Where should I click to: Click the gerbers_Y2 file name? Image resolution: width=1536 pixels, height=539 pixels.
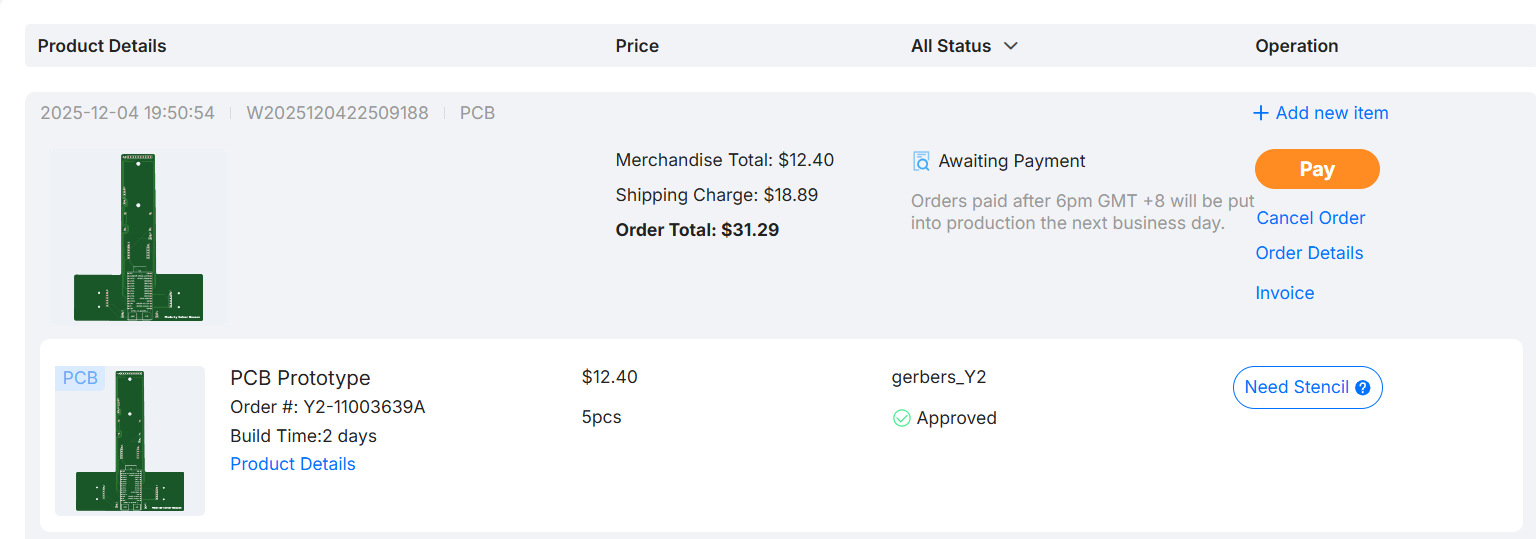click(x=939, y=377)
